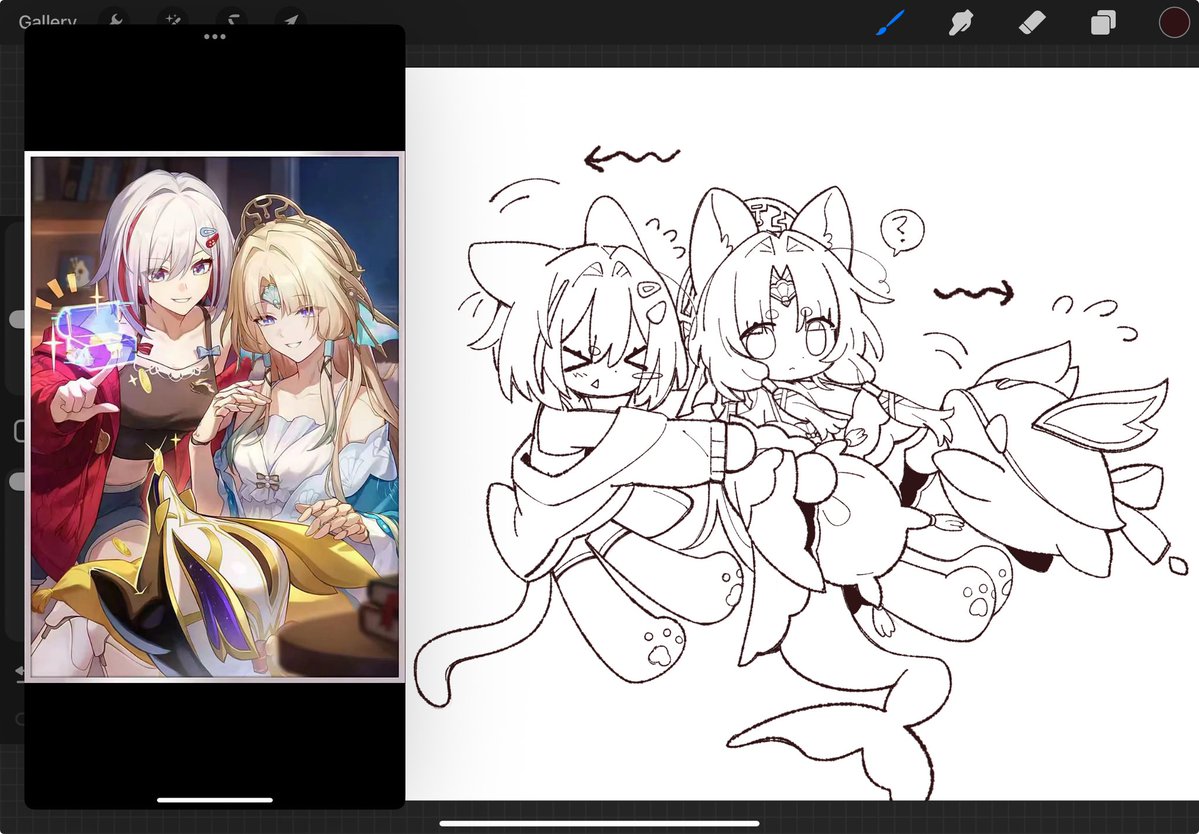Tap the undo arrow in the sidebar
Viewport: 1199px width, 834px height.
[20, 671]
